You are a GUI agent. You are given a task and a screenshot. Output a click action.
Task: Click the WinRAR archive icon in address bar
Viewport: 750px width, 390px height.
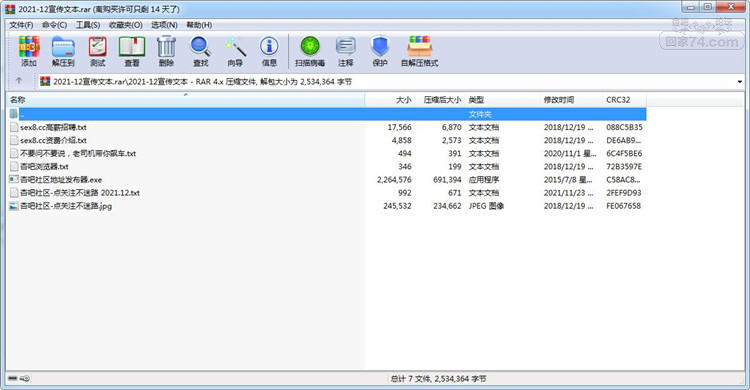45,81
